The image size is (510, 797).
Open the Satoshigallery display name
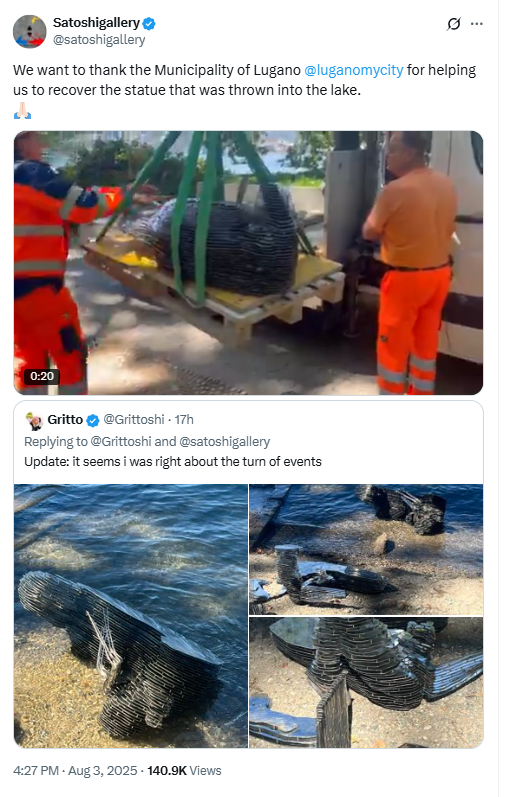(x=96, y=23)
